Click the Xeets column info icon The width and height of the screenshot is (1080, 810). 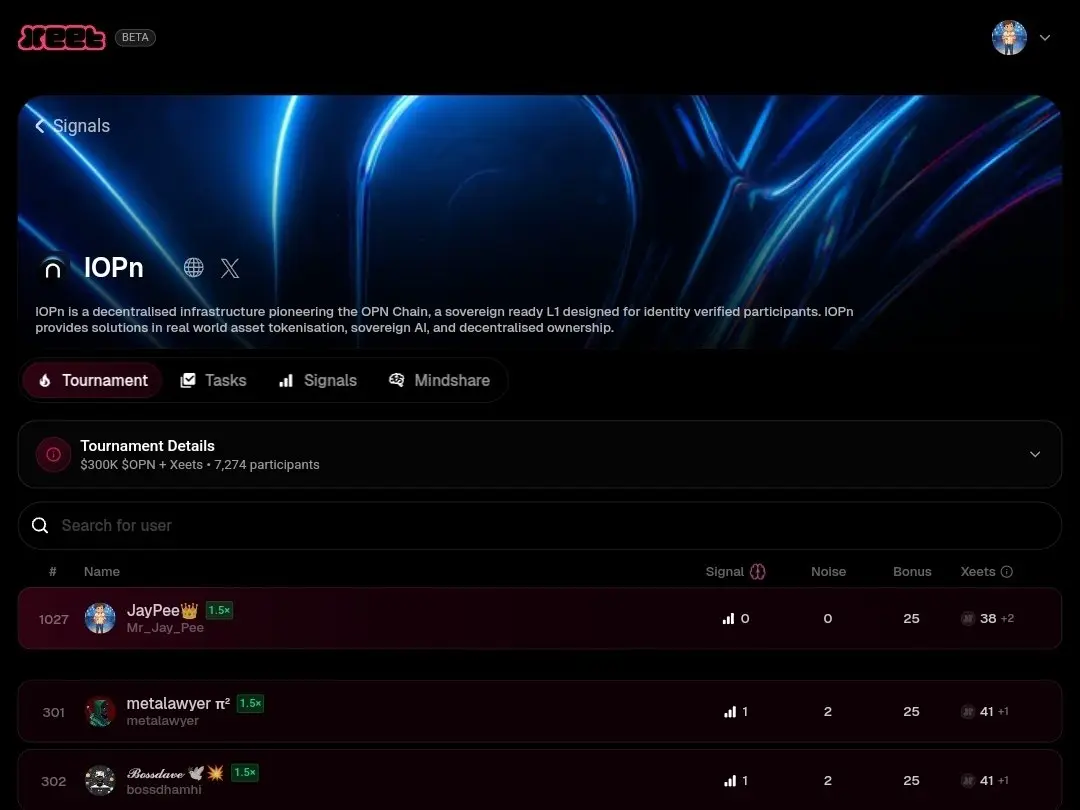1006,572
